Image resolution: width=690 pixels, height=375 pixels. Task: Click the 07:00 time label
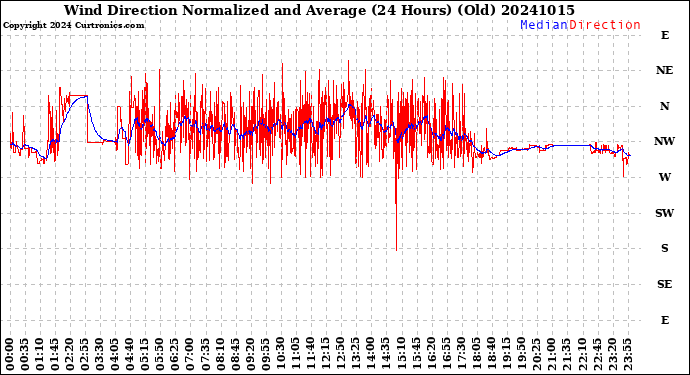190,354
